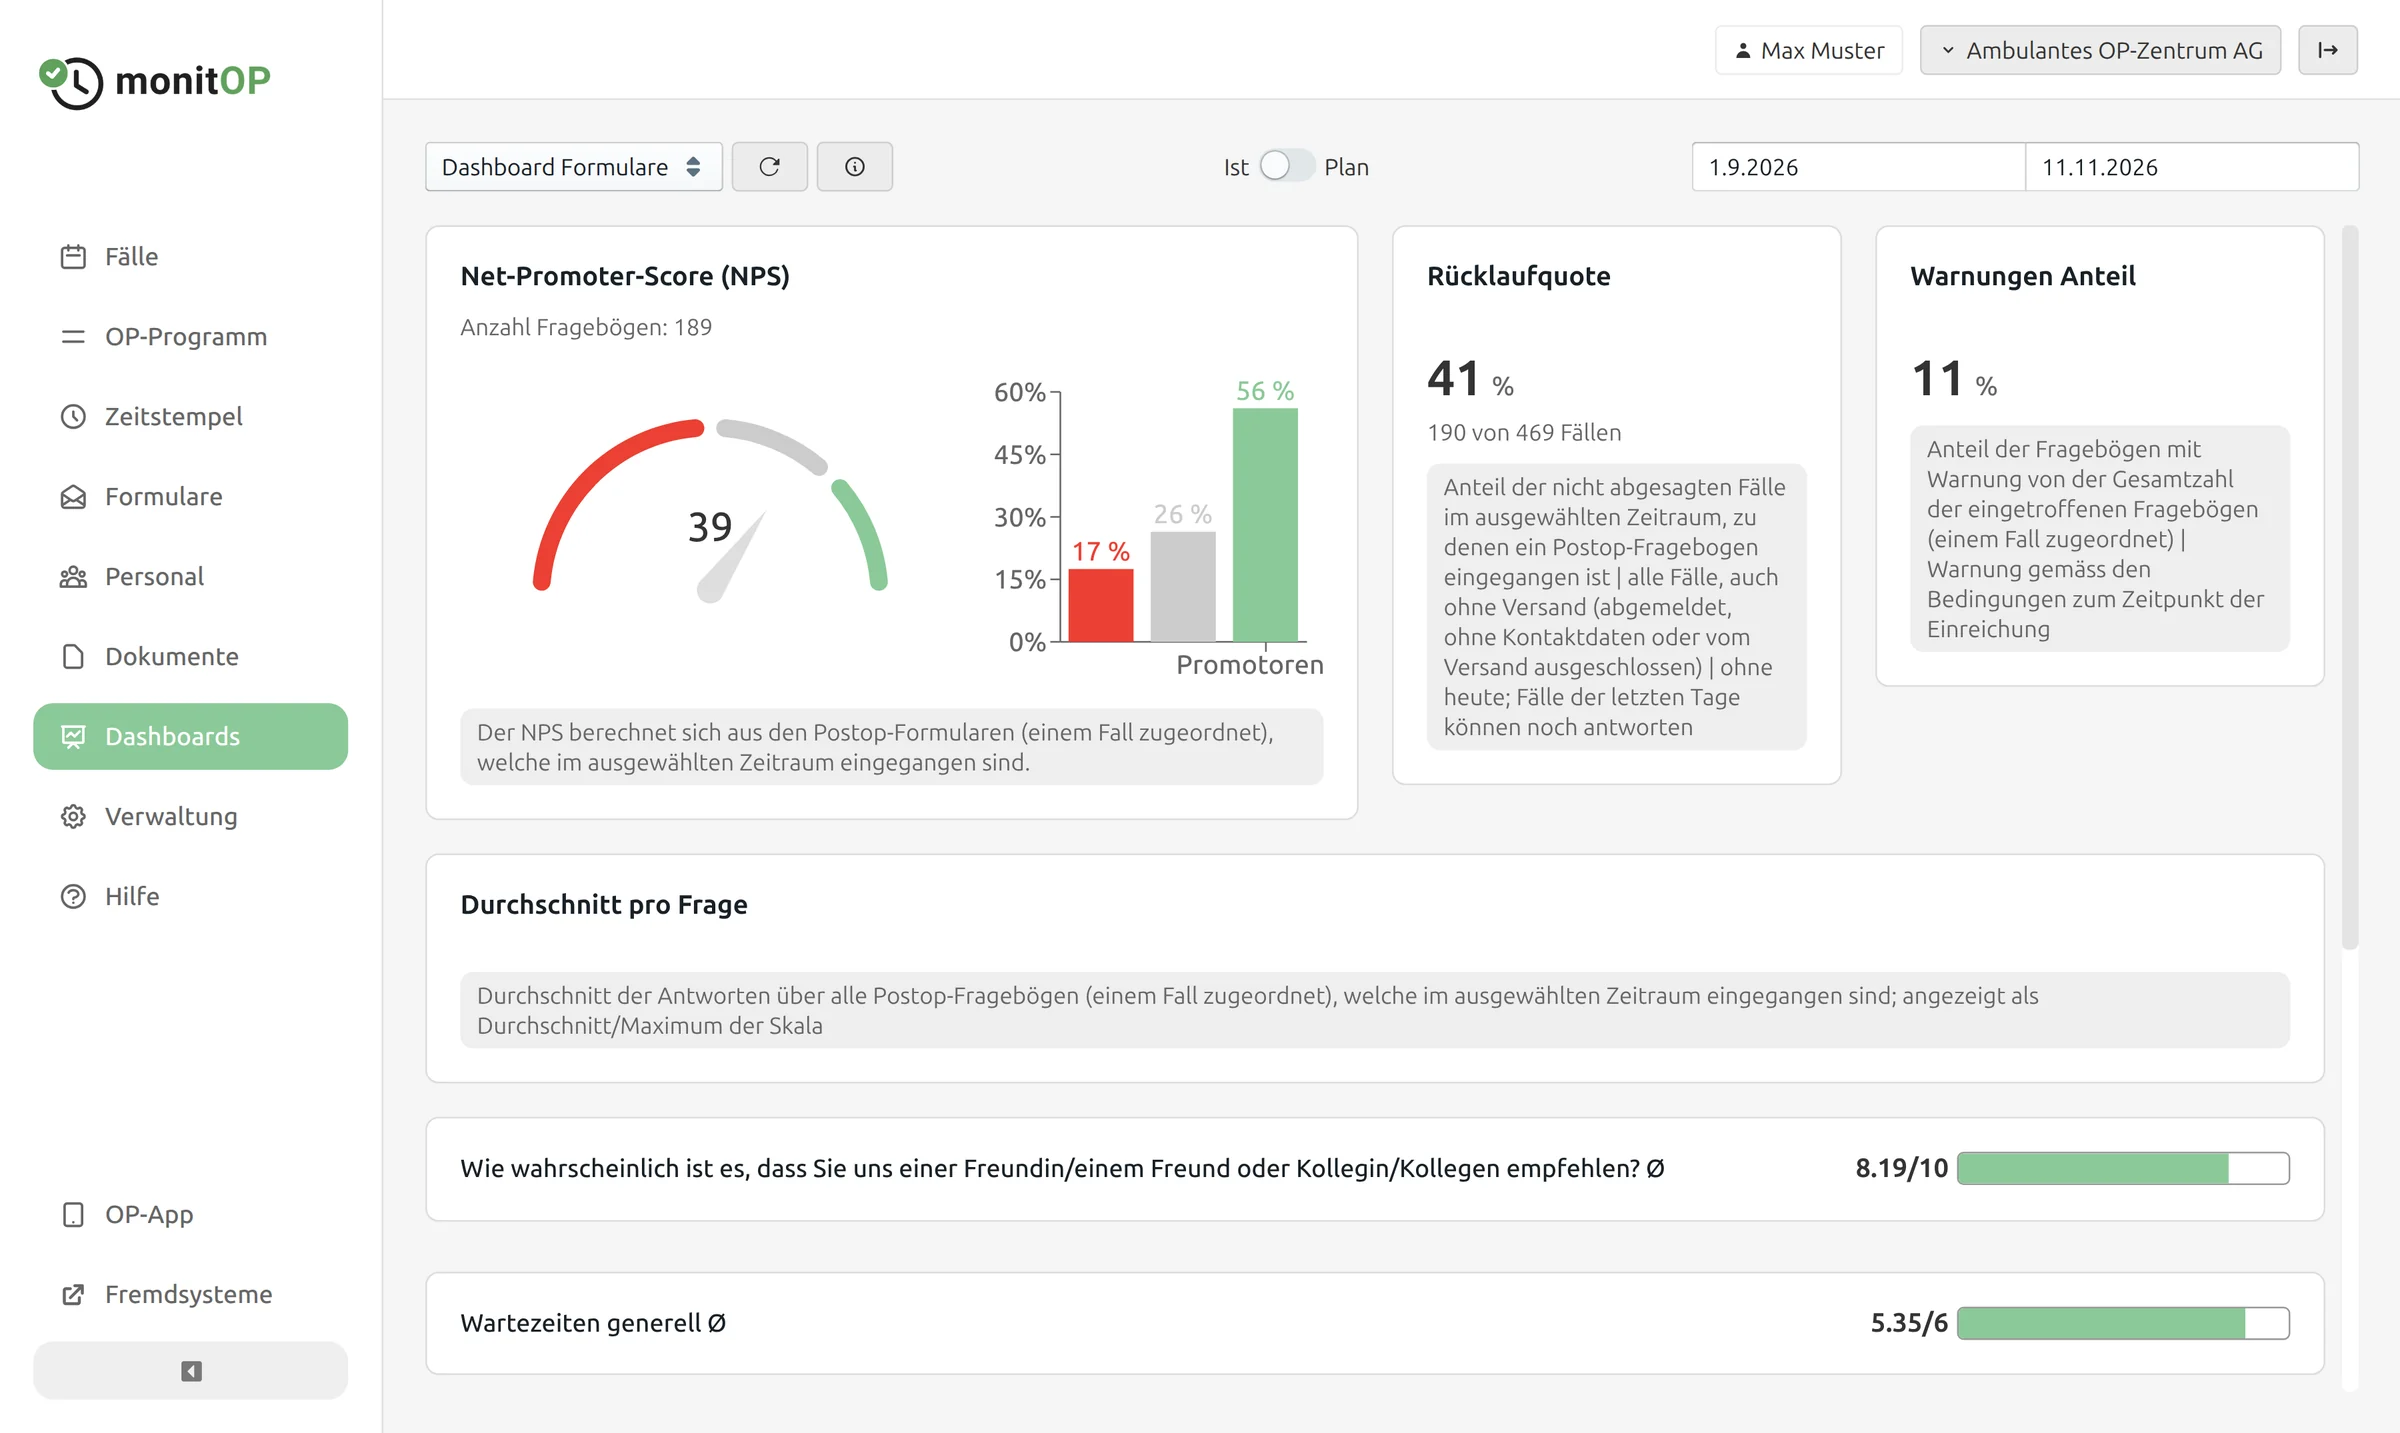The image size is (2400, 1433).
Task: Click the Dokumente file icon
Action: 73,657
